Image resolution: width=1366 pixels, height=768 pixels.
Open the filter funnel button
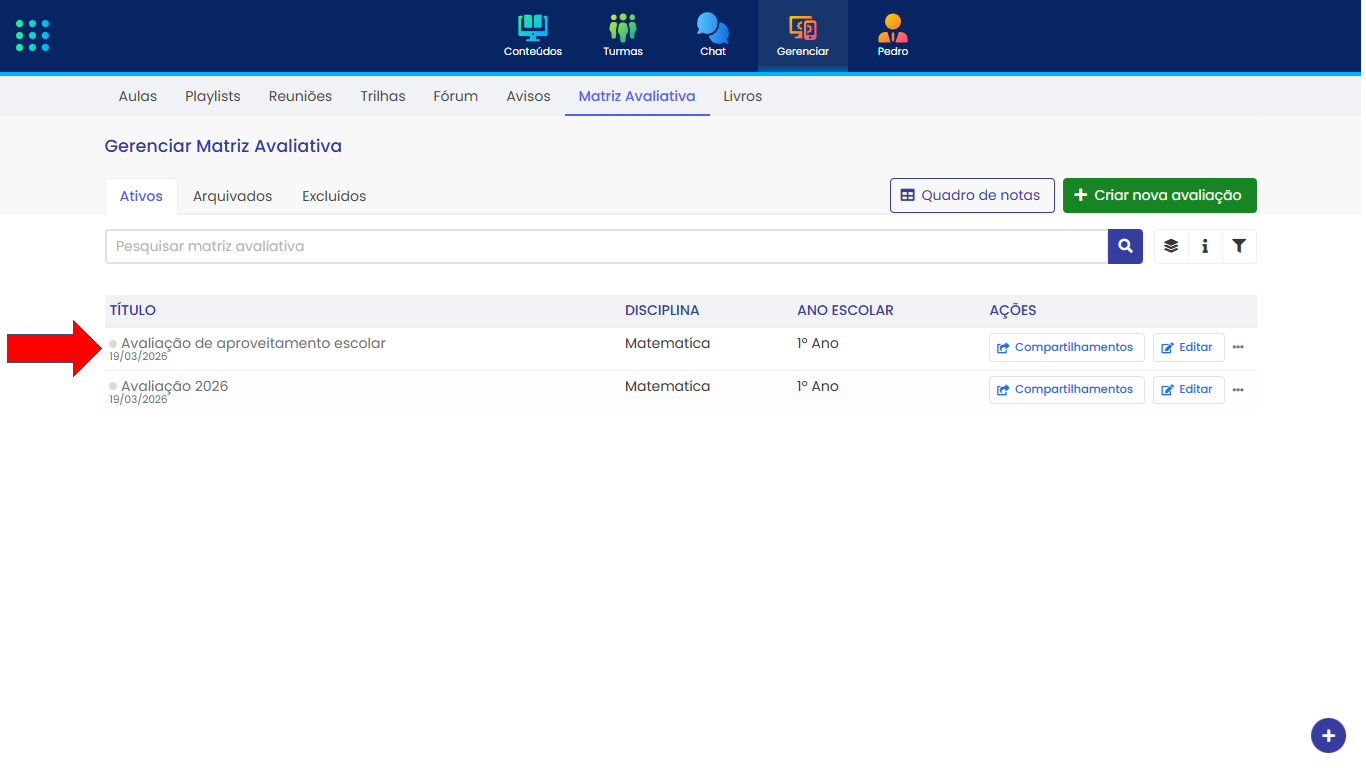click(x=1239, y=246)
